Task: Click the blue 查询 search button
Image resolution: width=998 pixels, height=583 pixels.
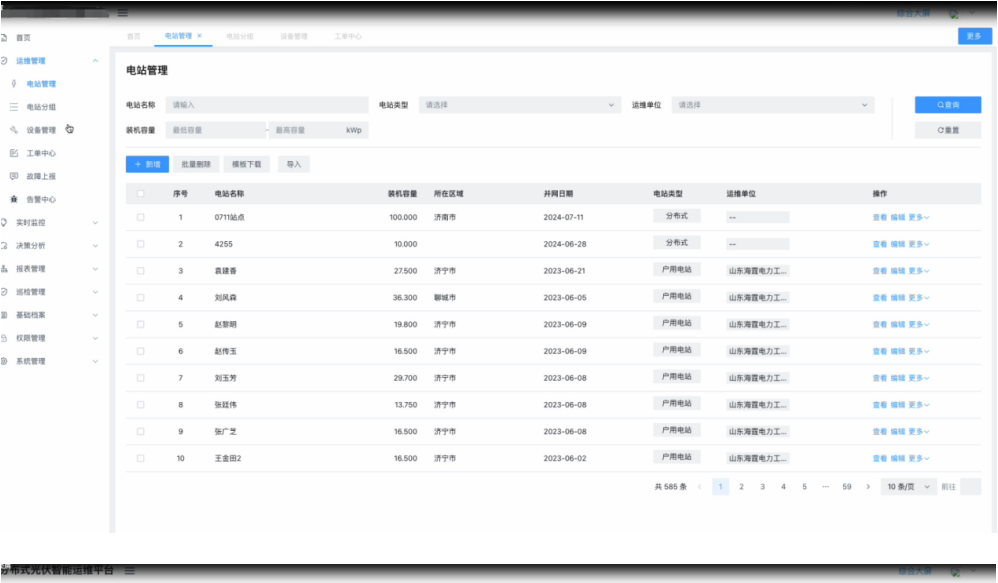Action: [x=947, y=105]
